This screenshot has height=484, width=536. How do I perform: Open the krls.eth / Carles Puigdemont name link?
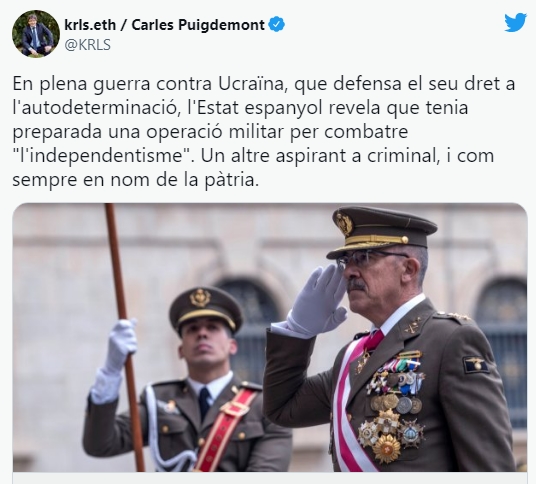(164, 25)
